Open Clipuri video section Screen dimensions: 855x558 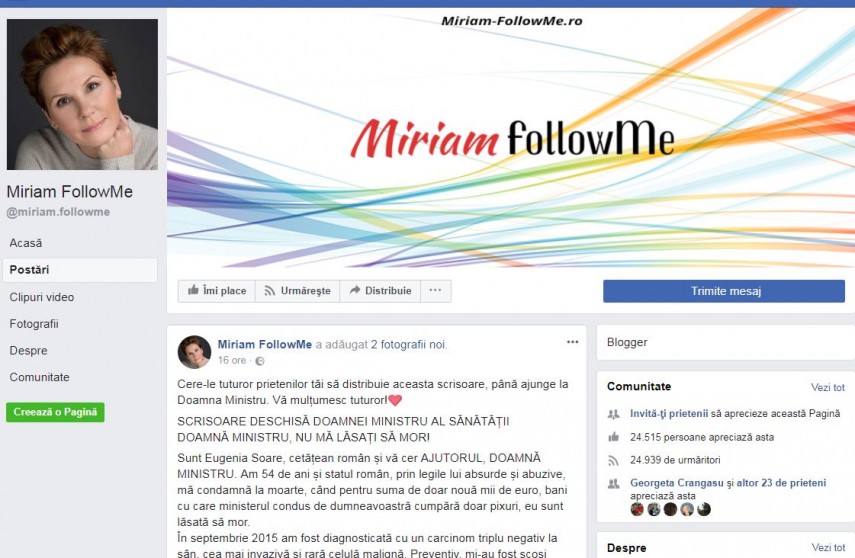[41, 297]
